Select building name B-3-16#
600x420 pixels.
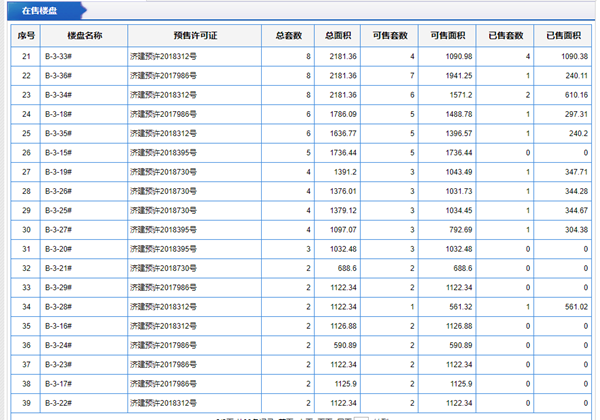[59, 326]
